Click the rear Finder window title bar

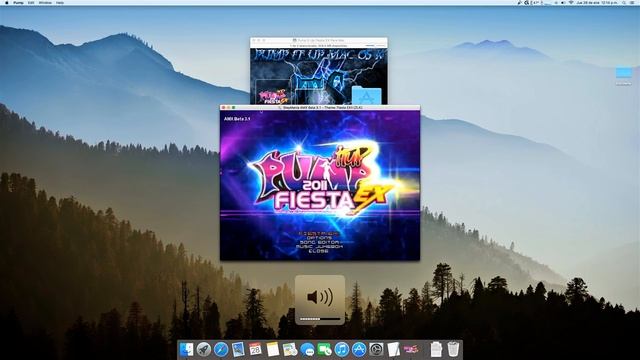pyautogui.click(x=319, y=40)
